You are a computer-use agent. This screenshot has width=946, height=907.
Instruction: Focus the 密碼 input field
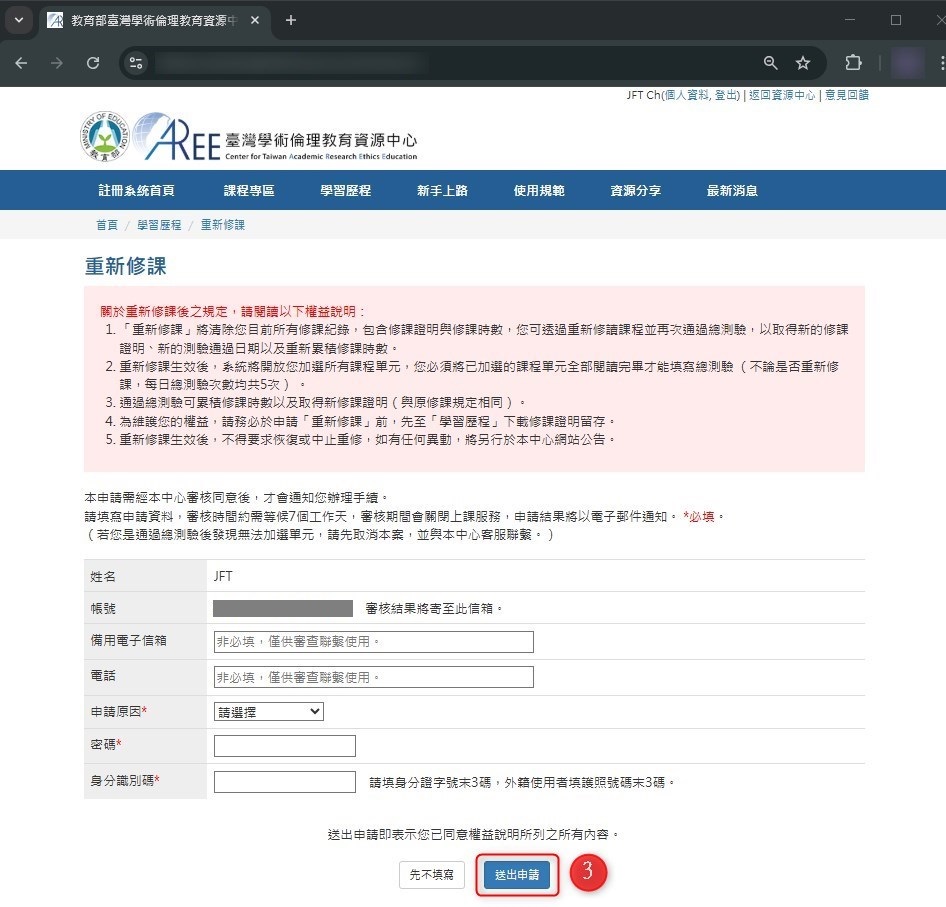tap(285, 745)
